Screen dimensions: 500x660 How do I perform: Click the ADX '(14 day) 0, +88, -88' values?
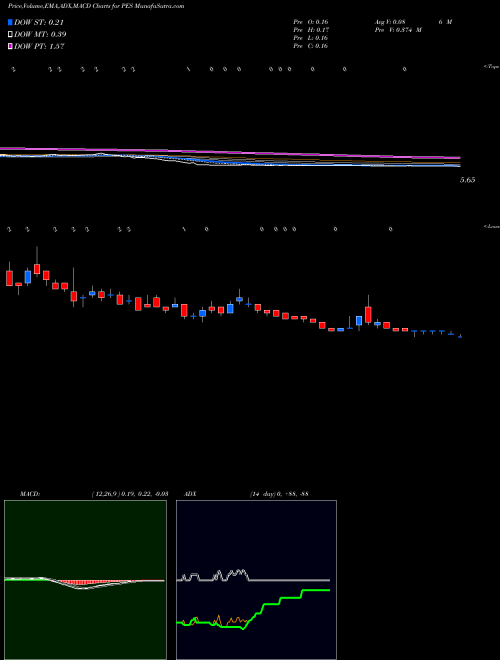click(x=279, y=494)
